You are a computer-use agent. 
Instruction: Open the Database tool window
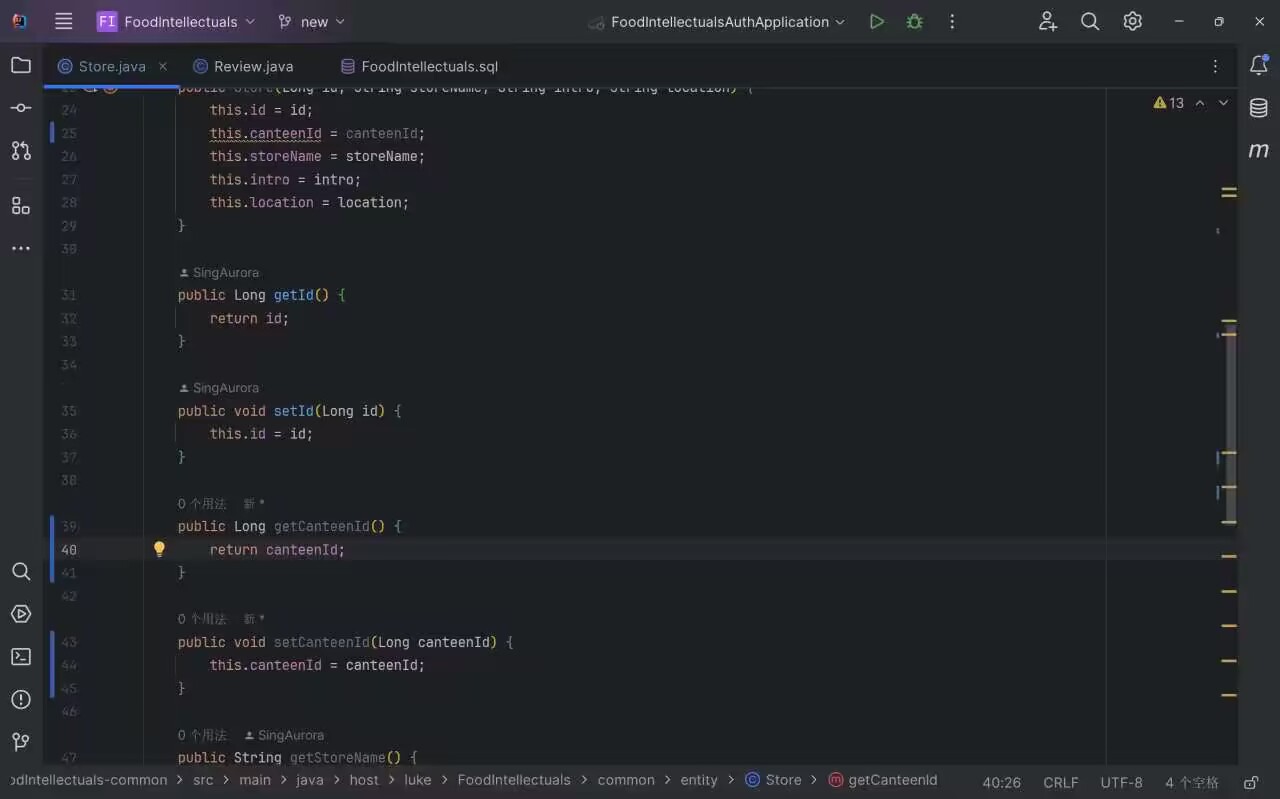1259,108
